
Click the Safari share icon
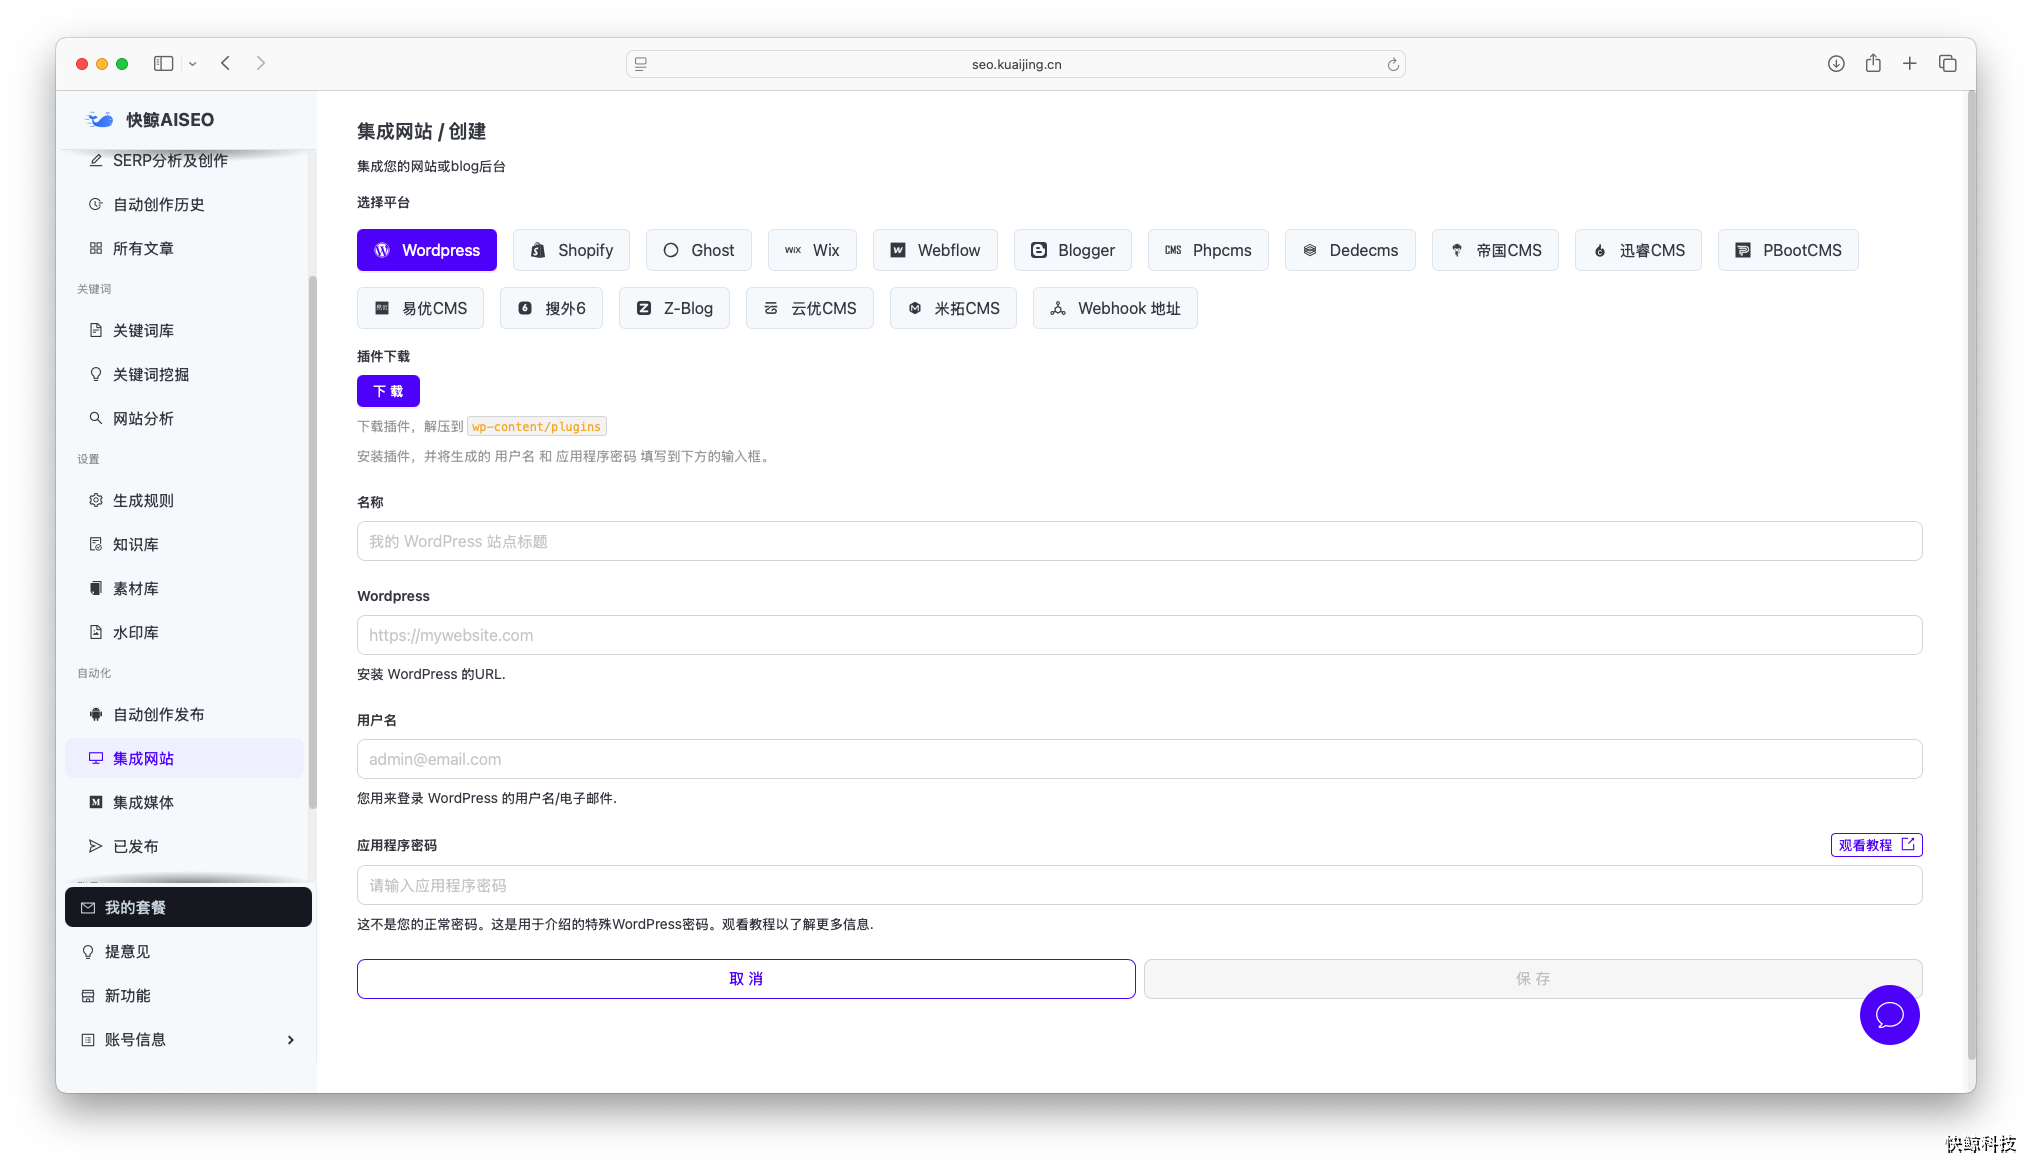point(1873,63)
